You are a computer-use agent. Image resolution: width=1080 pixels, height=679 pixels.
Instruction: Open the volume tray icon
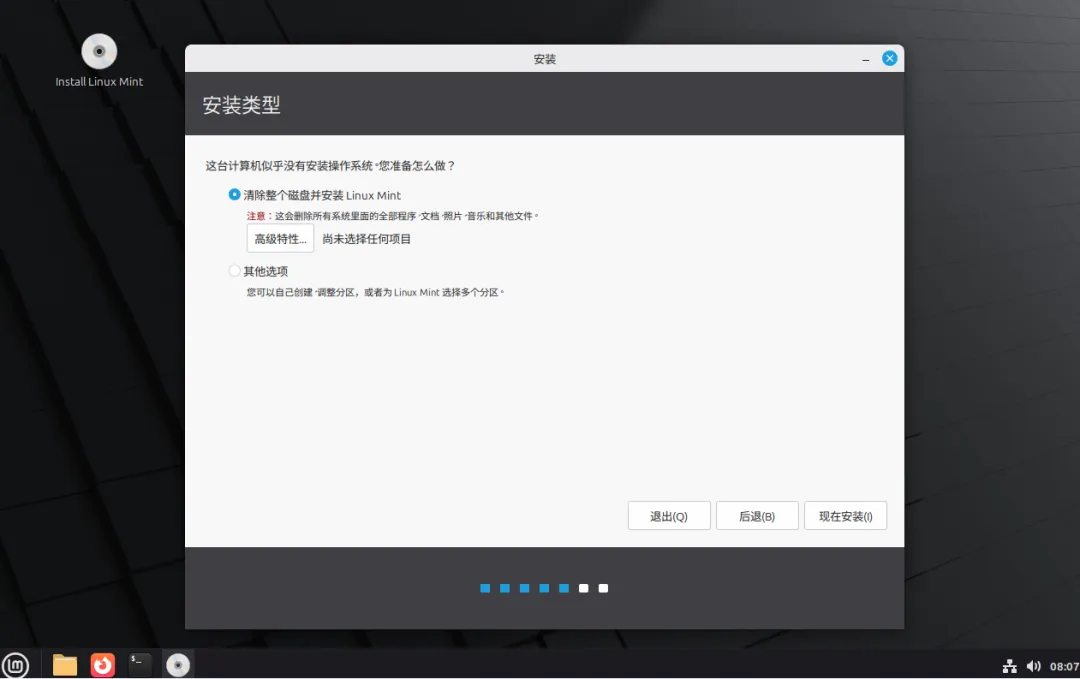click(x=1033, y=666)
